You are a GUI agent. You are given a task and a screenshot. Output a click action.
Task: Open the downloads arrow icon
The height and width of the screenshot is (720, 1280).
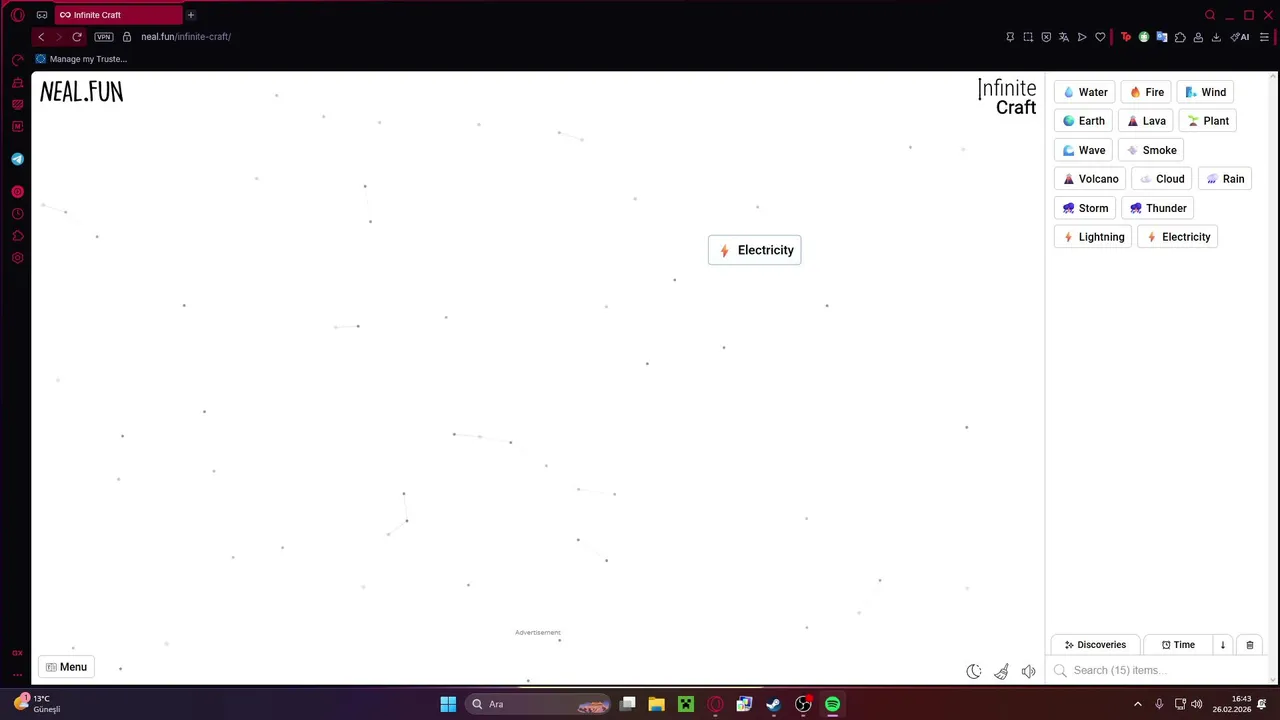1216,37
